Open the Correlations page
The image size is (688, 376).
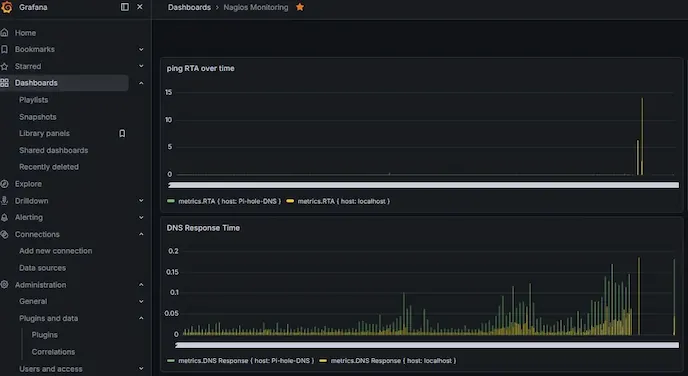53,352
